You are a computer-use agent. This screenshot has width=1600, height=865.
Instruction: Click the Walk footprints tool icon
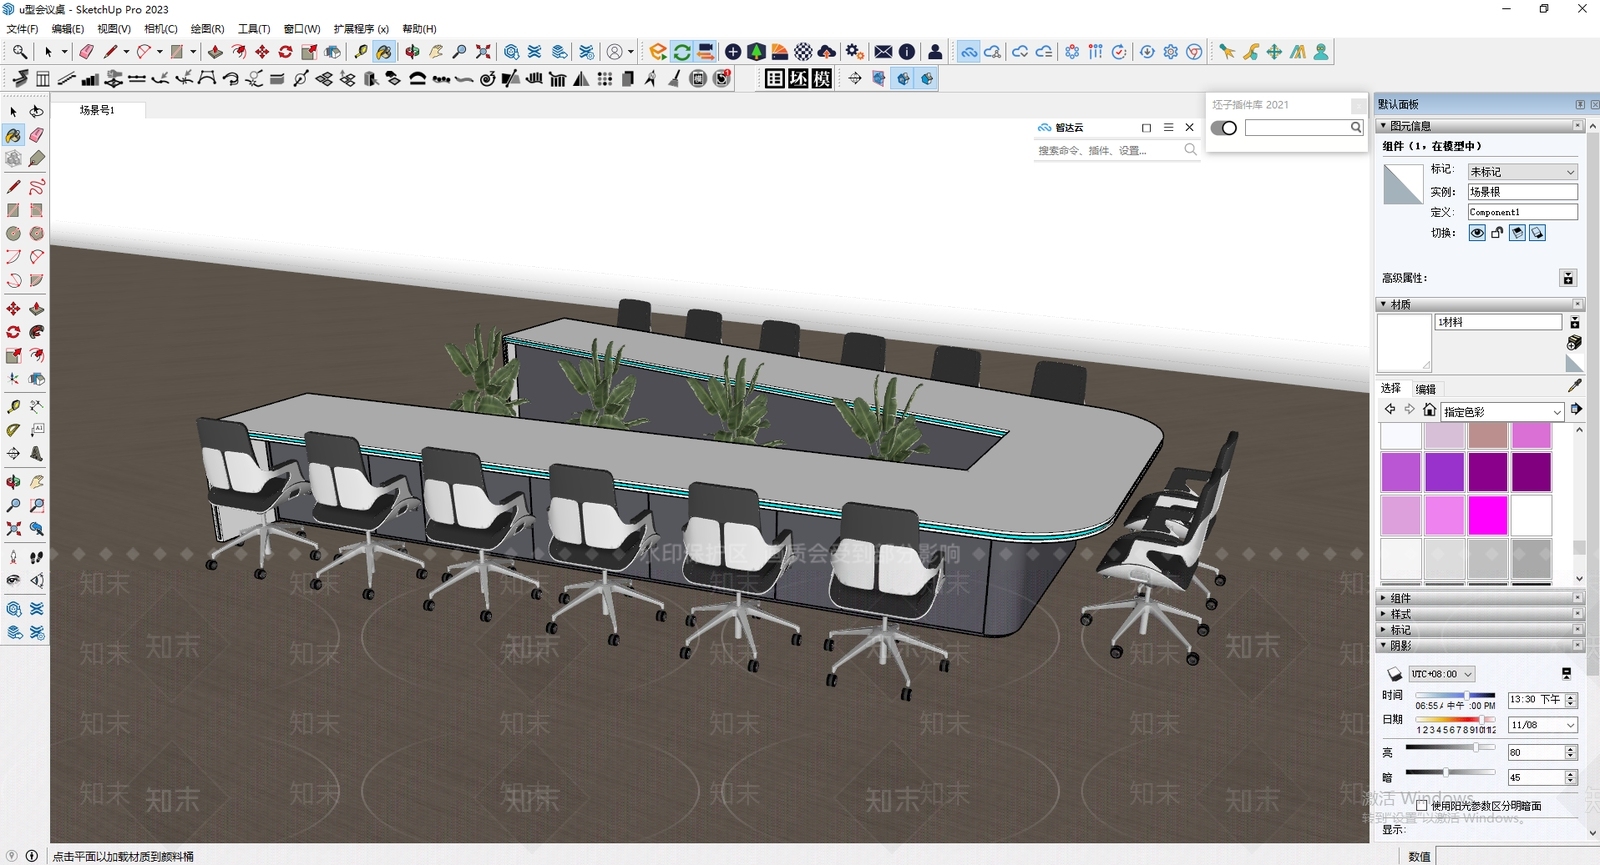tap(36, 557)
